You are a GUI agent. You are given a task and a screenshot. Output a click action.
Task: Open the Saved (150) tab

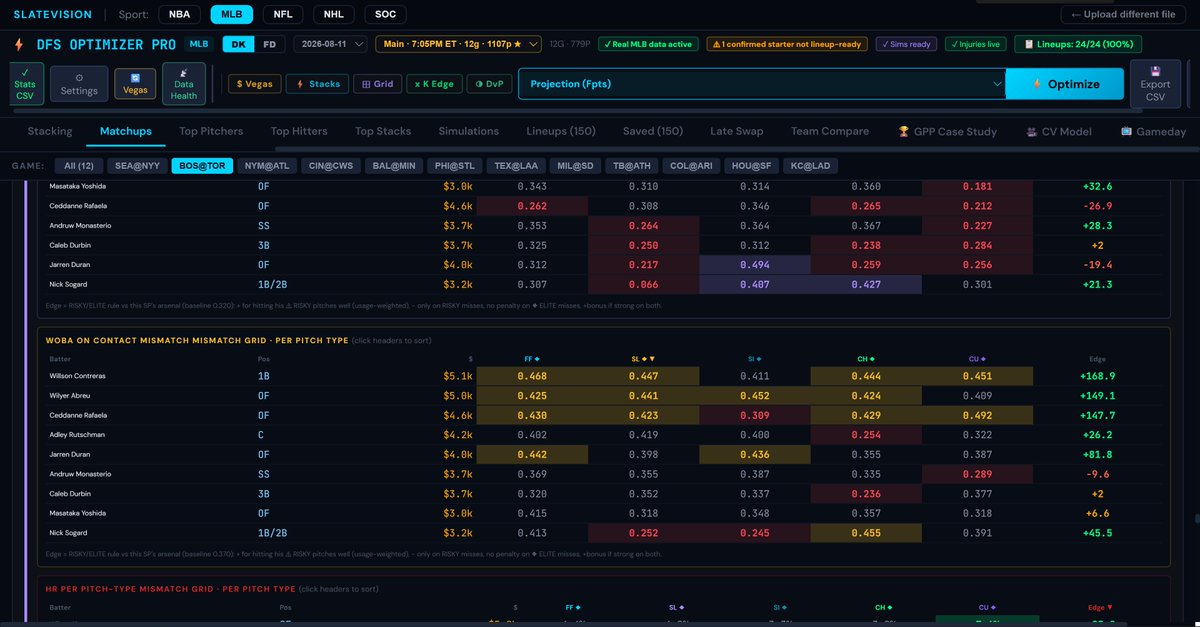point(653,131)
